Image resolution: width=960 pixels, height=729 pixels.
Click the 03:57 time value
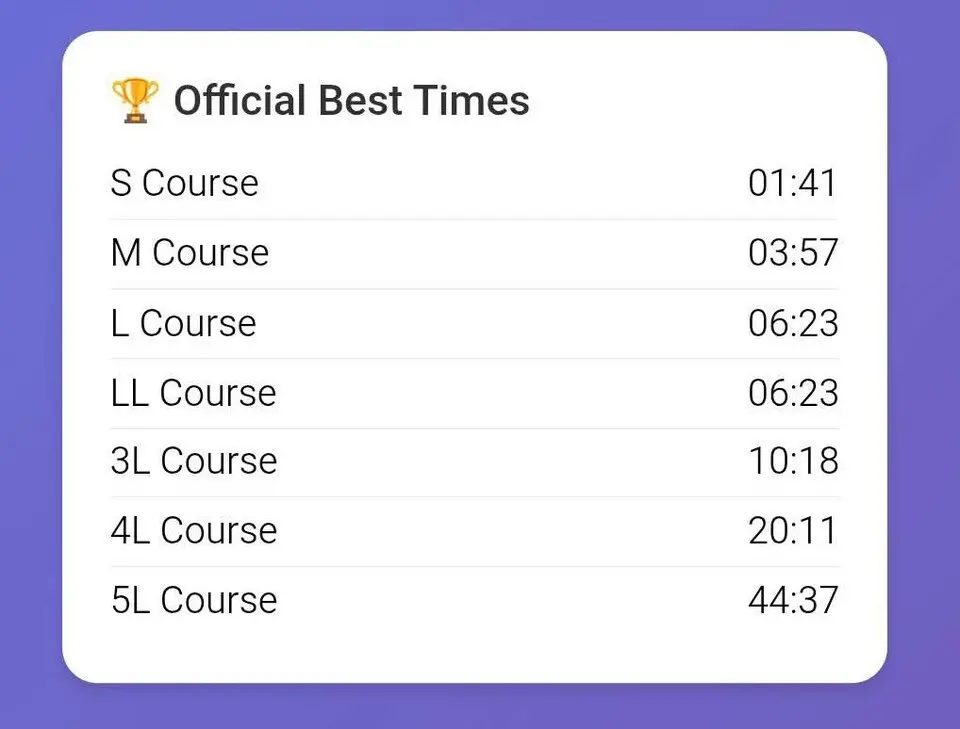pos(792,253)
